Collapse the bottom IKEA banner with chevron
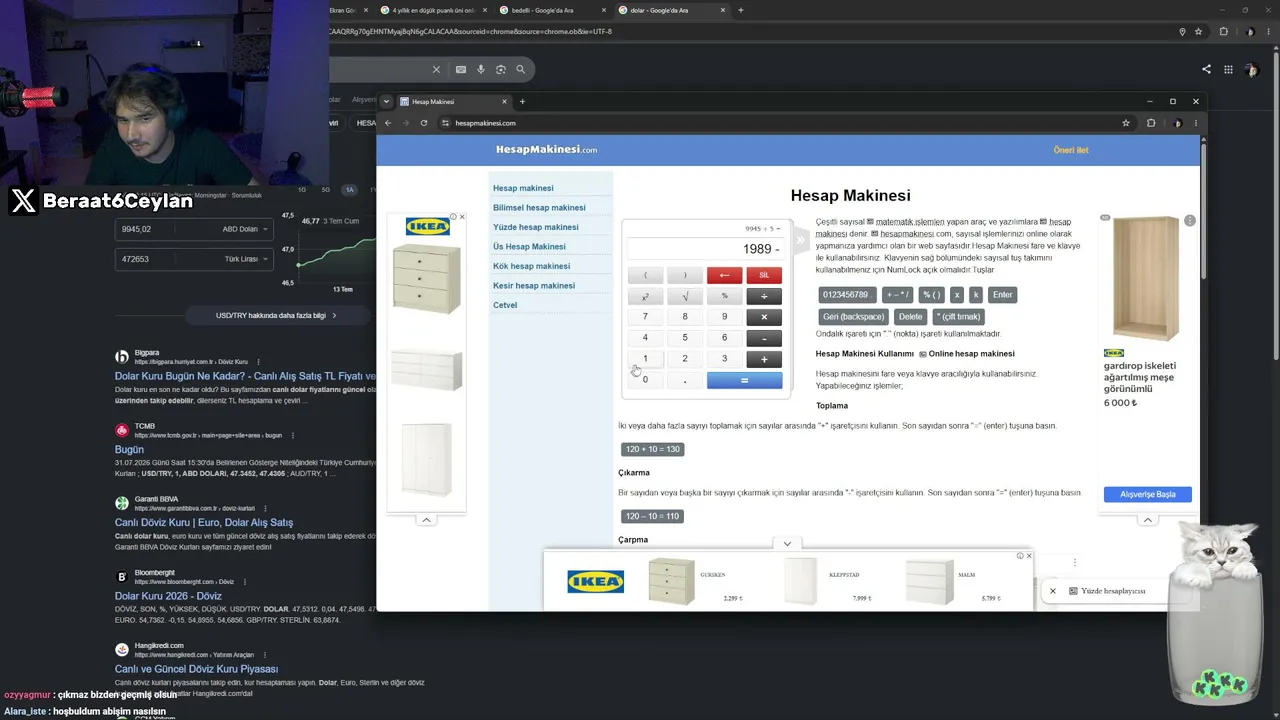 [x=787, y=543]
